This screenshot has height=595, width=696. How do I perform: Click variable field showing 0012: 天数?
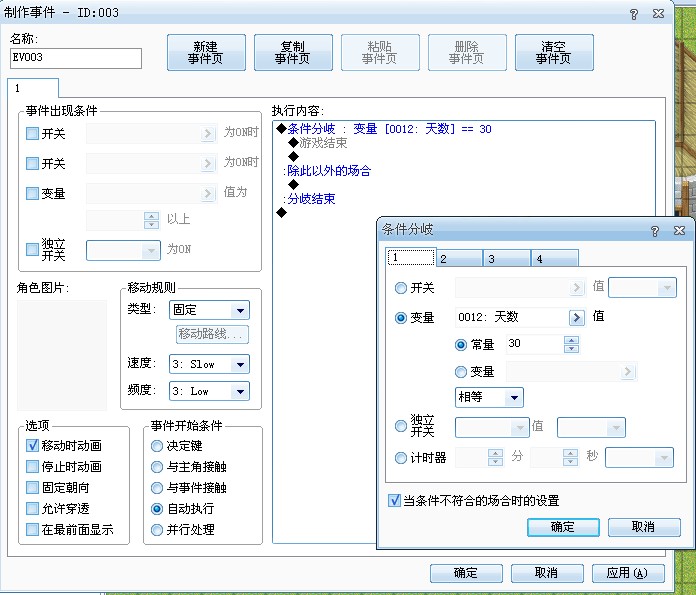coord(511,317)
